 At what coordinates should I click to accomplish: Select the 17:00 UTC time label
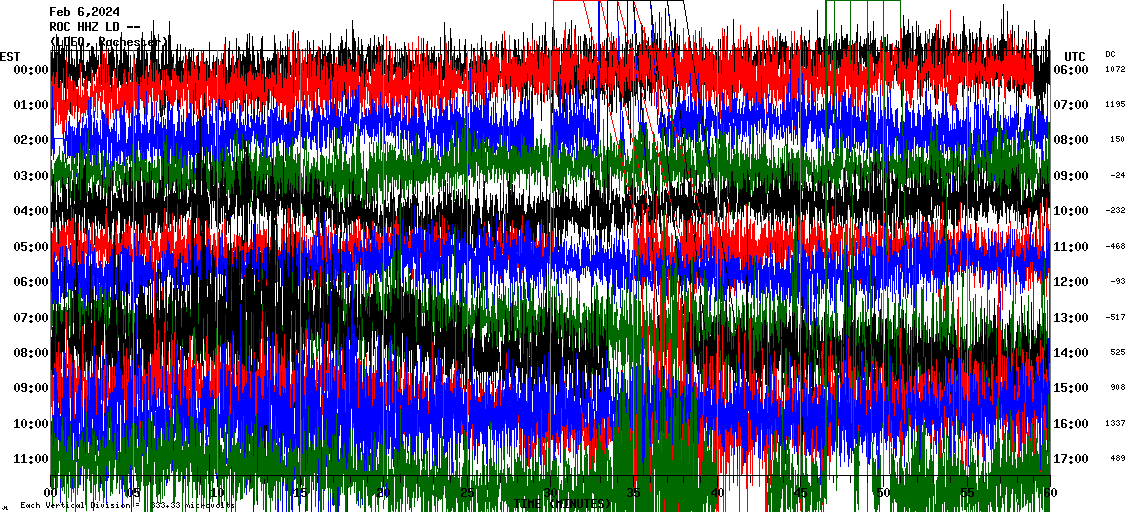[1071, 458]
